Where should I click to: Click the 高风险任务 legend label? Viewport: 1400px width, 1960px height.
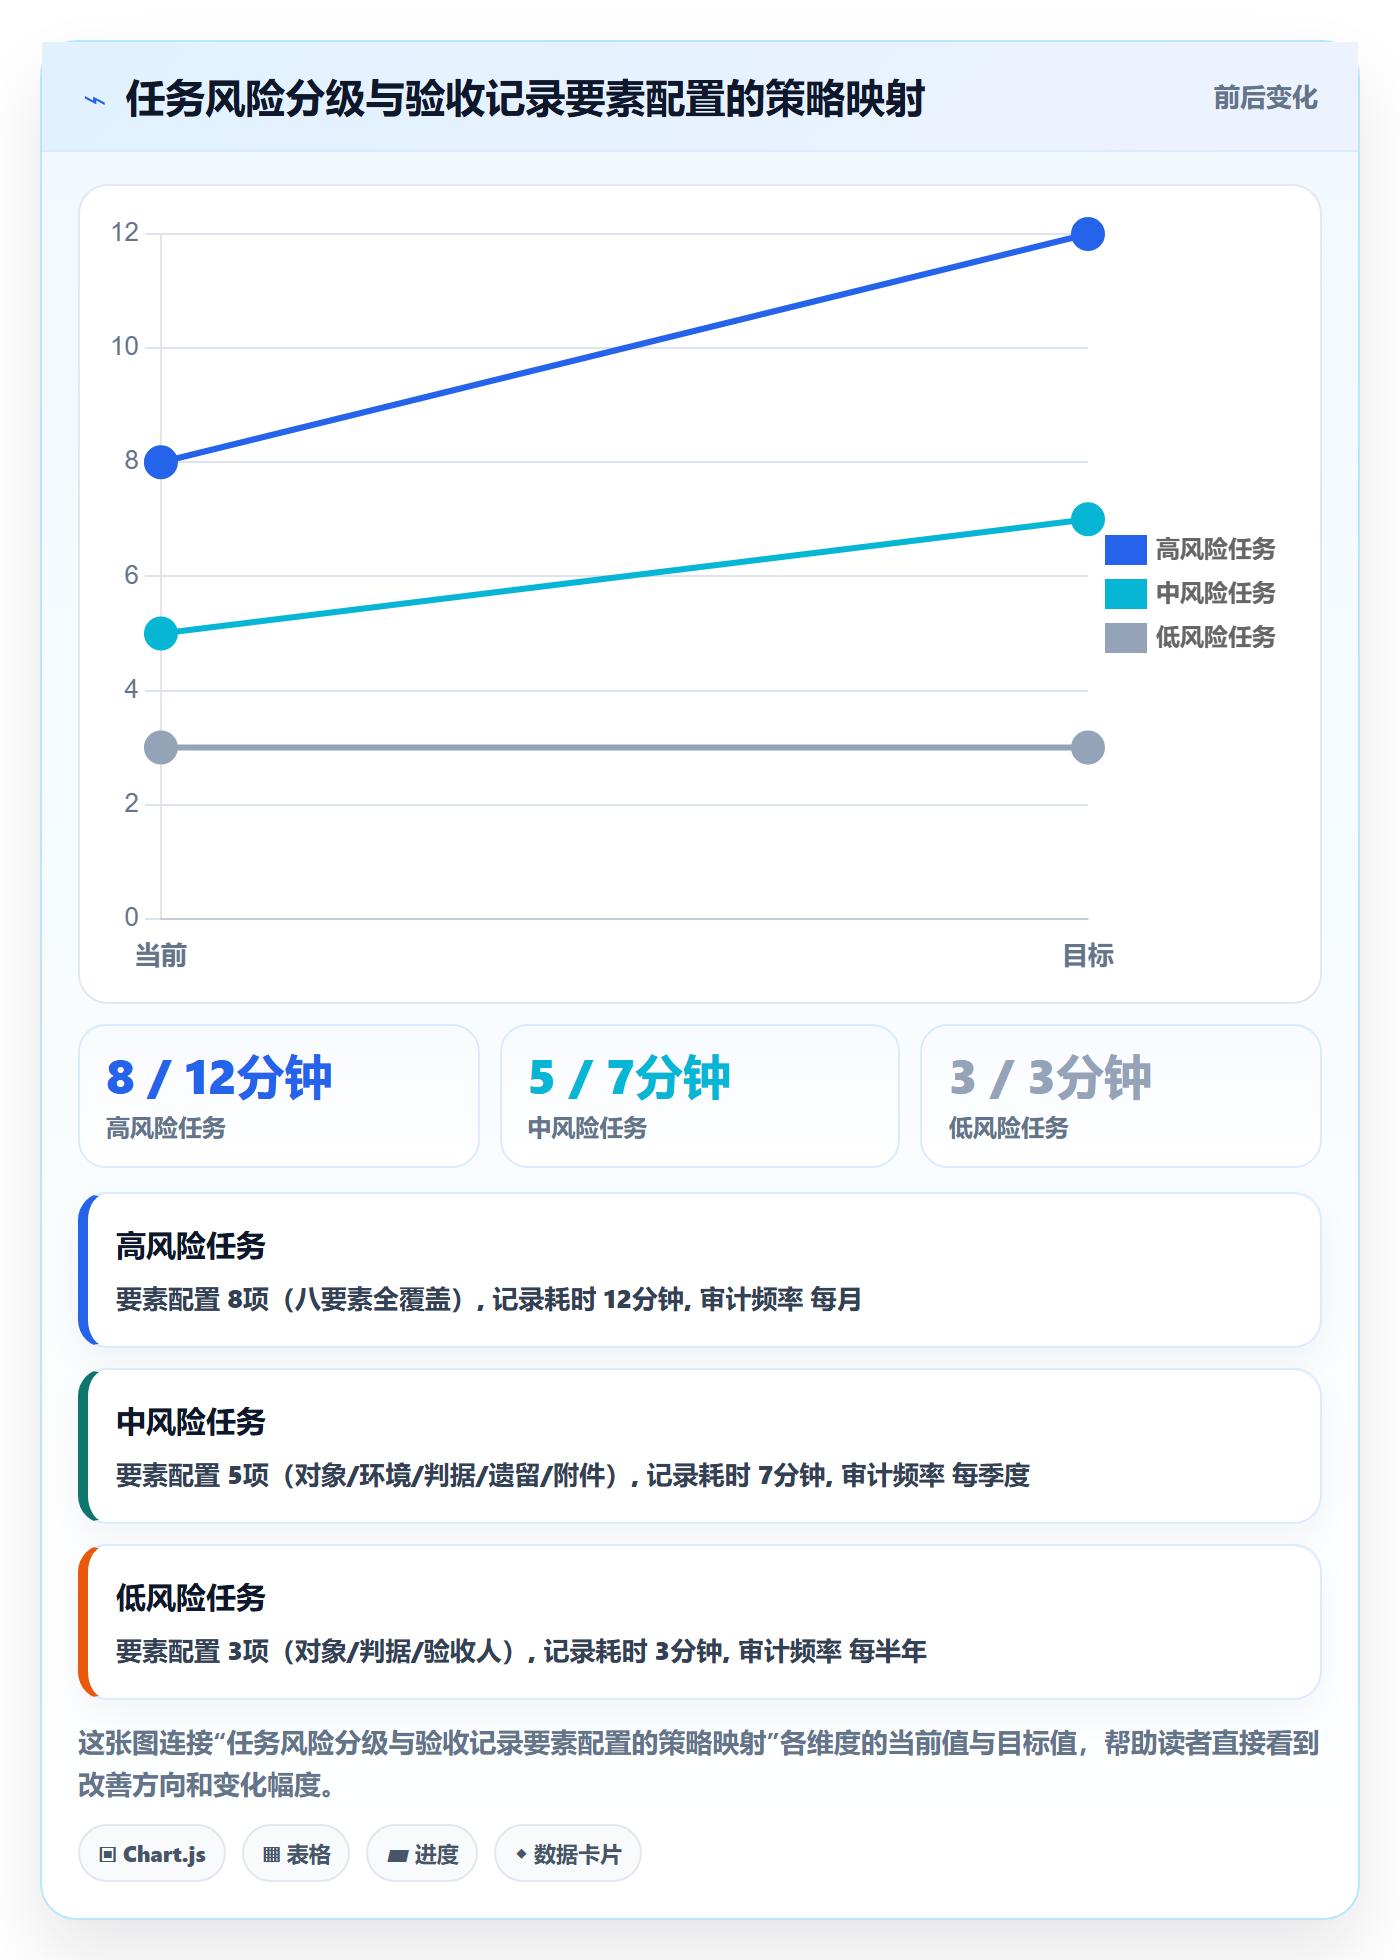[x=1215, y=550]
